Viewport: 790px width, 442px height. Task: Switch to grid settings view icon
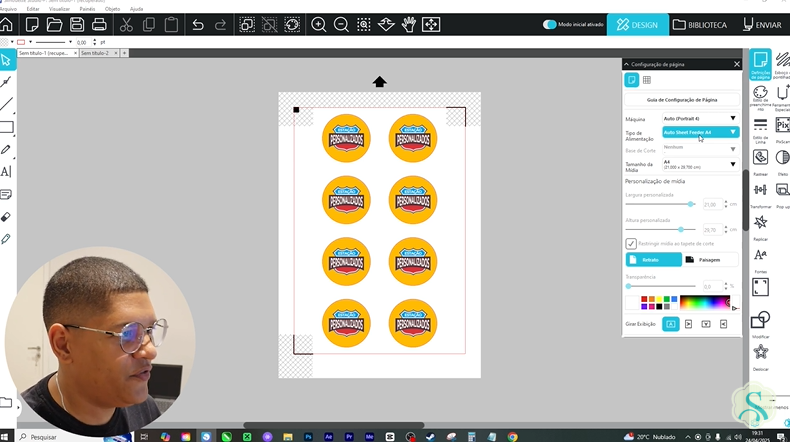click(647, 80)
